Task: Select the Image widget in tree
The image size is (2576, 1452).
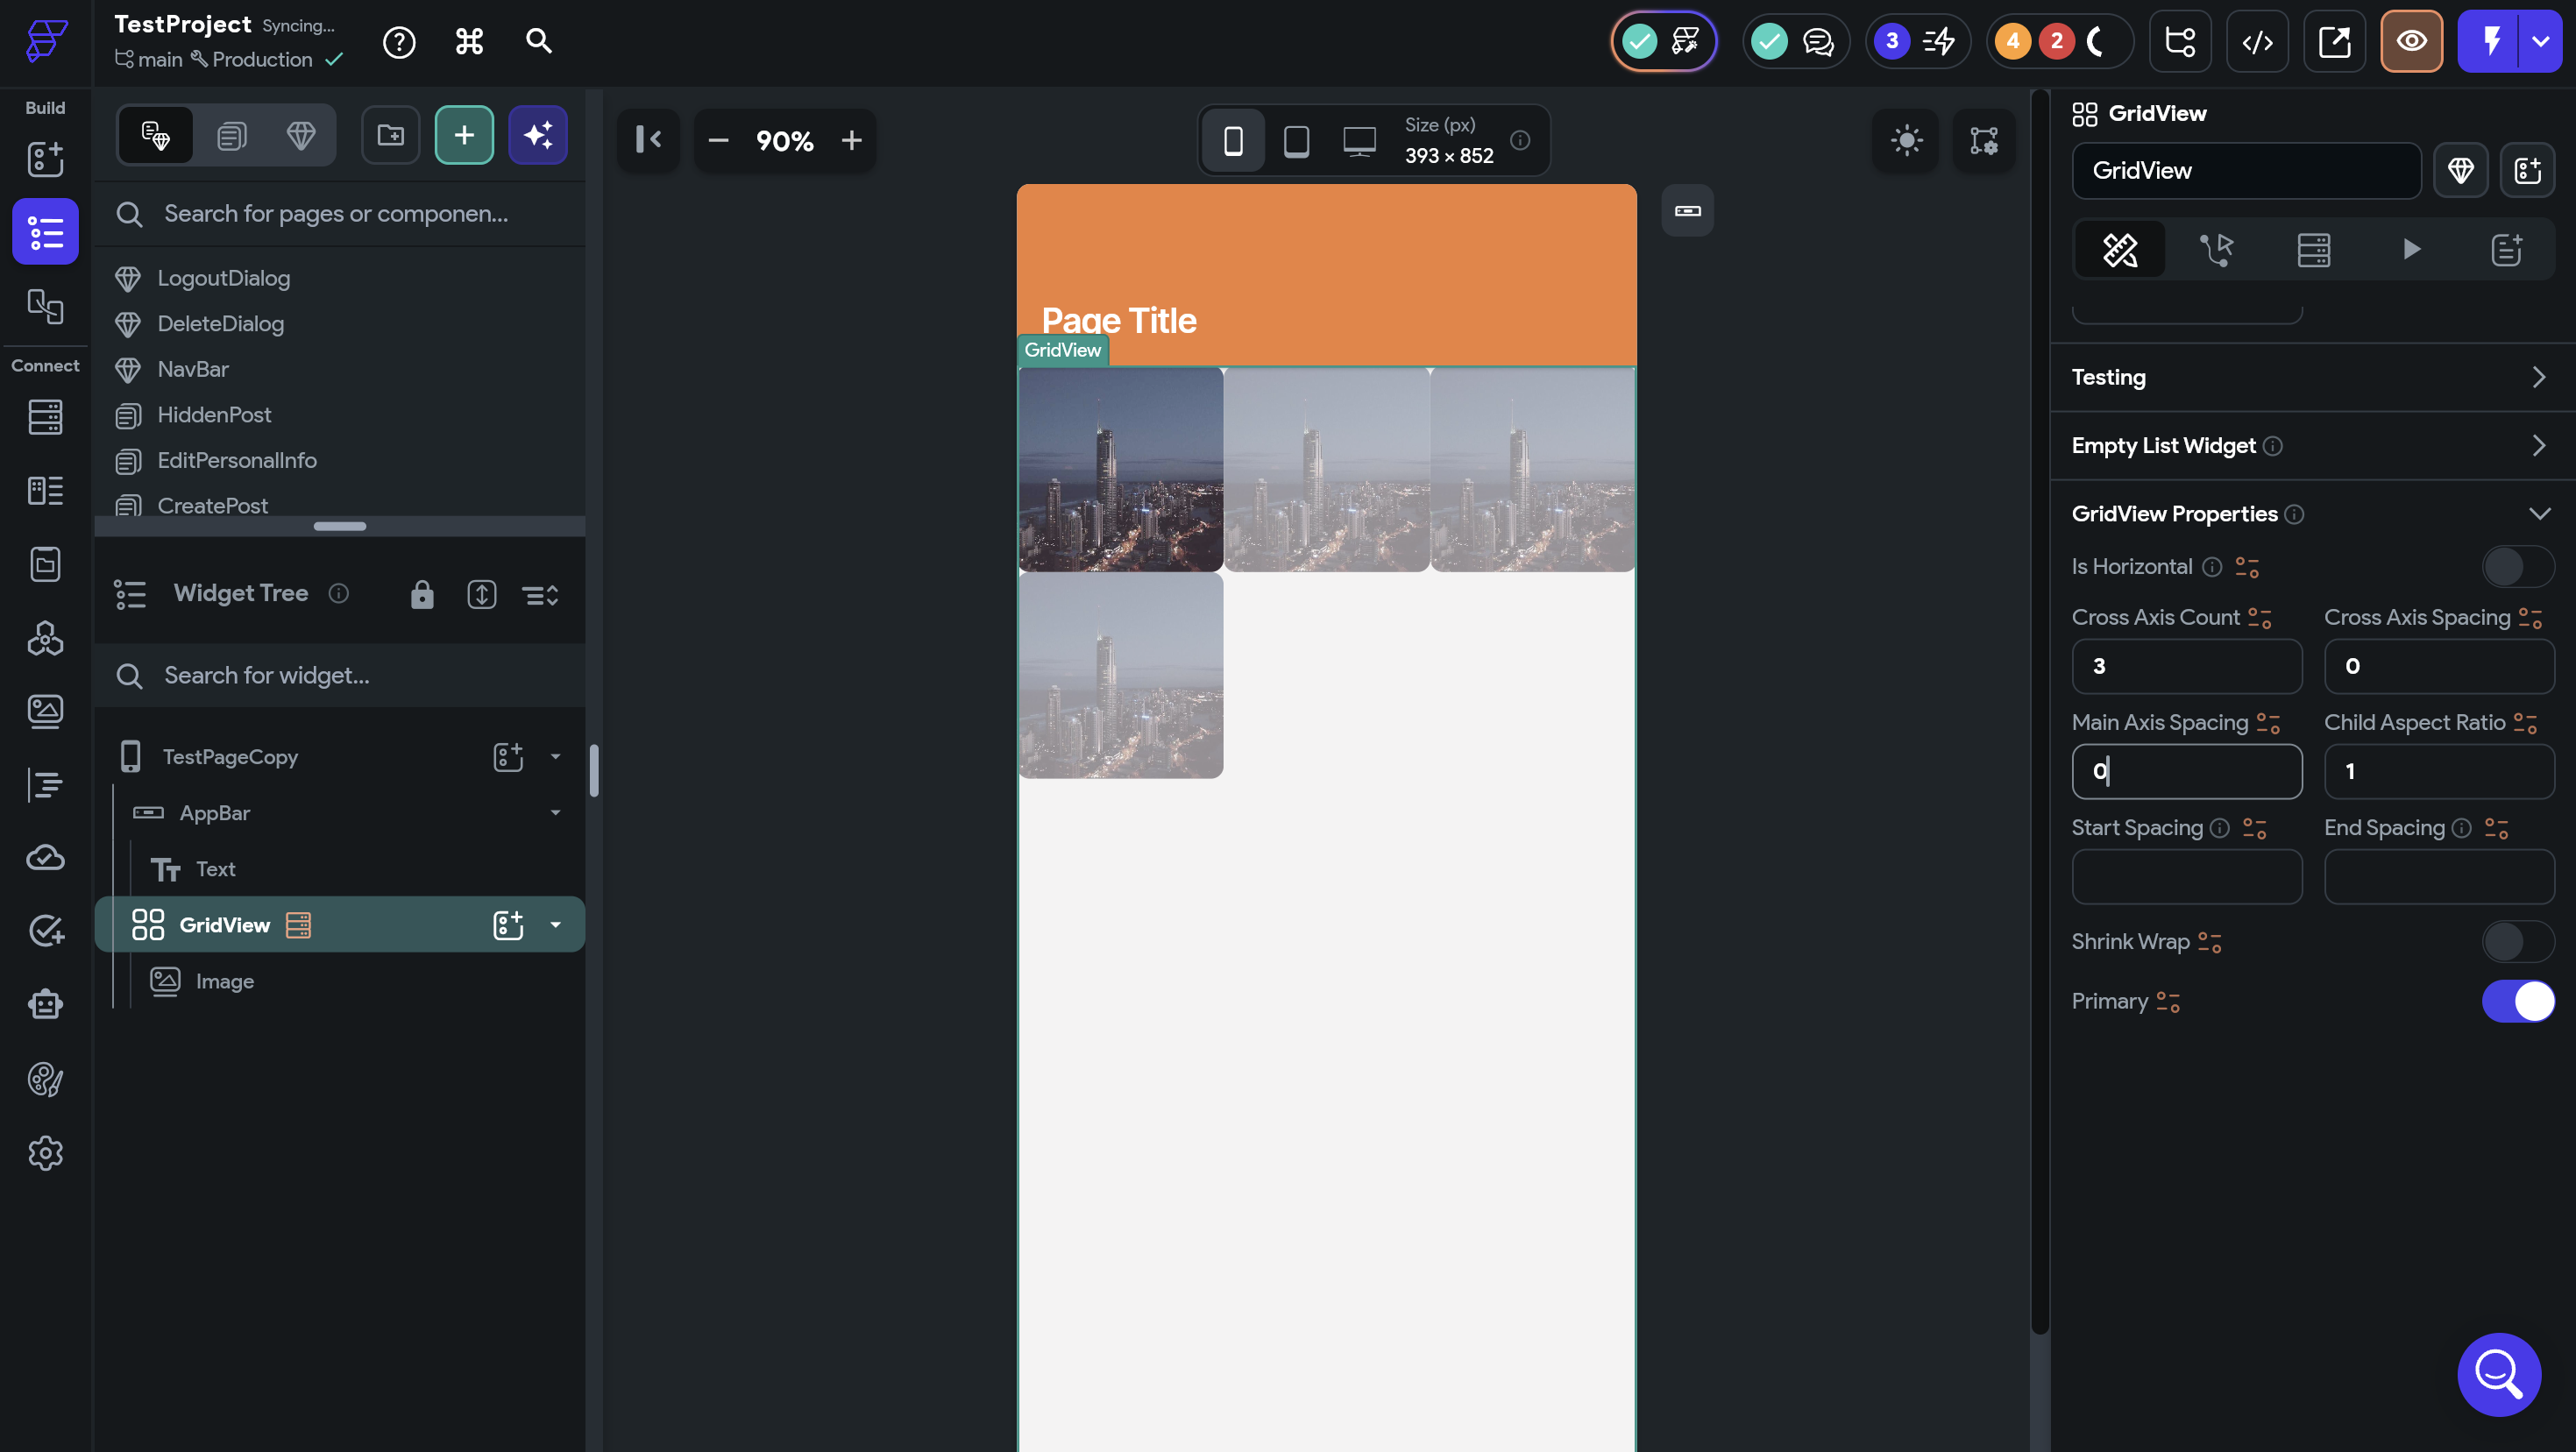Action: [225, 981]
